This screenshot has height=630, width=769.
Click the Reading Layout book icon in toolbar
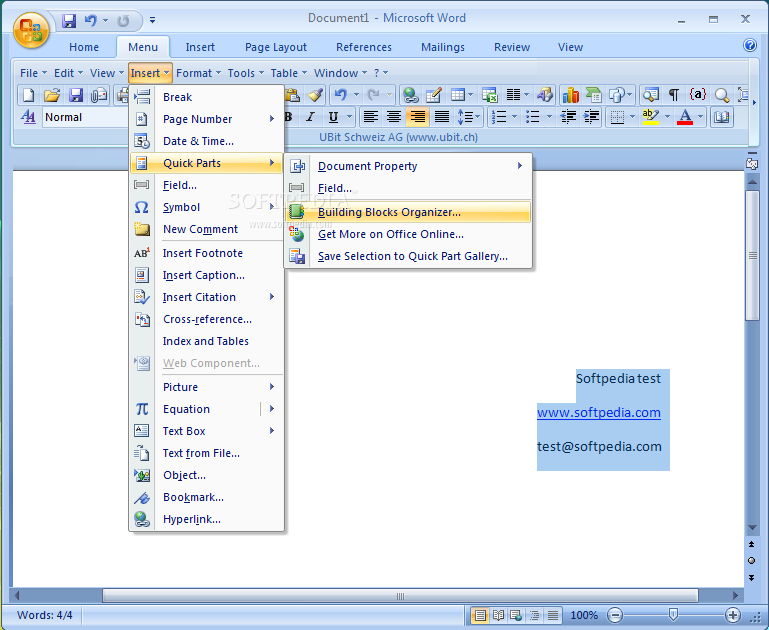pyautogui.click(x=721, y=117)
